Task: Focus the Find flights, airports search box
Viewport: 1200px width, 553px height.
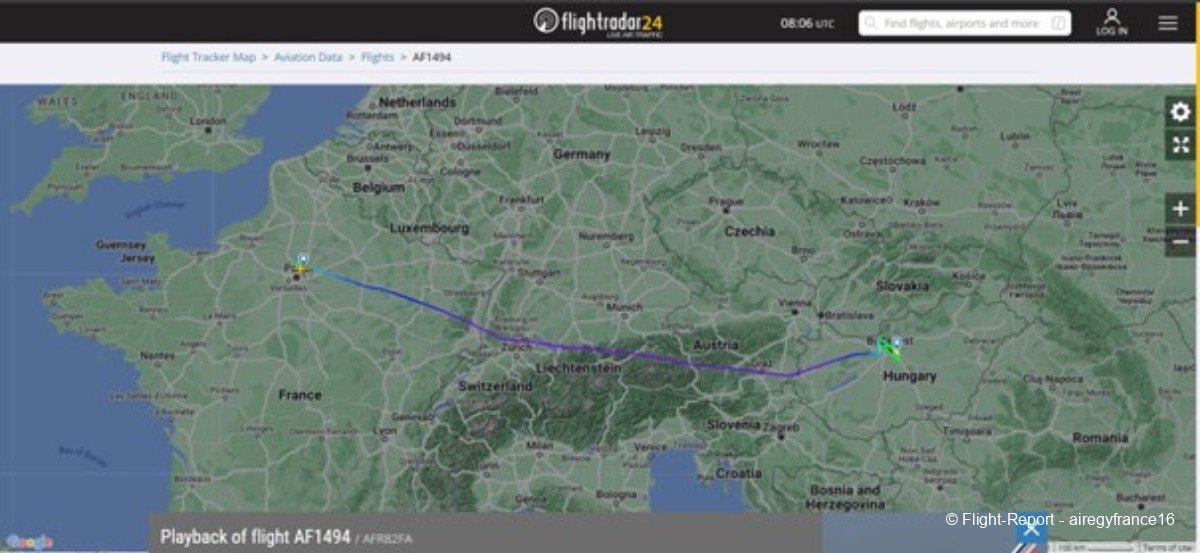Action: click(964, 23)
